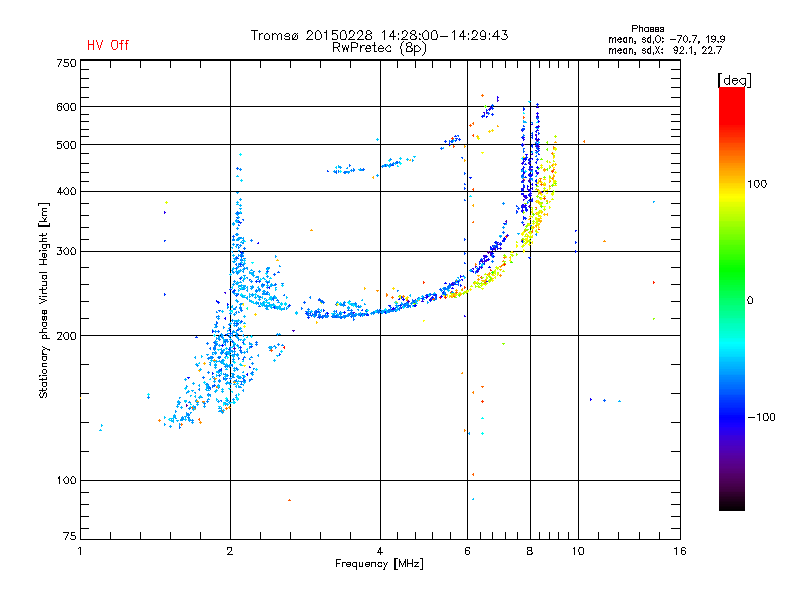This screenshot has height=600, width=800.
Task: Click the 'Frequency [MHz]' axis label
Action: [379, 564]
